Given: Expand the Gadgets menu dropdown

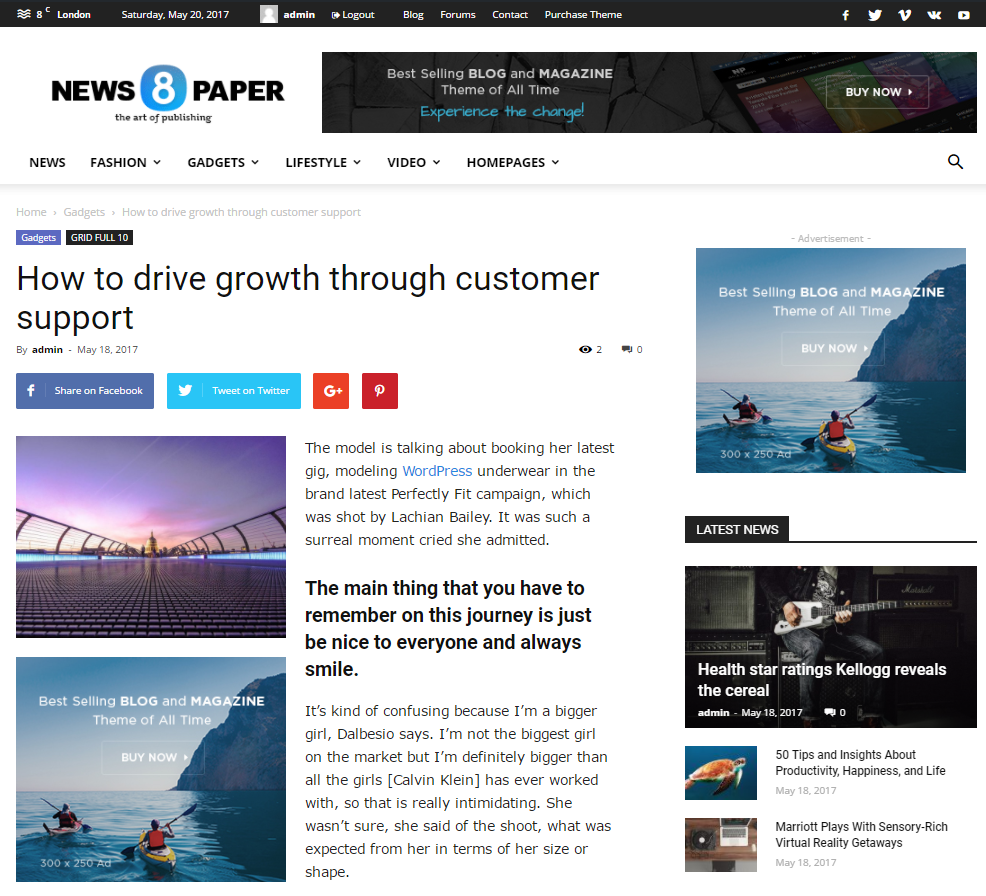Looking at the screenshot, I should pyautogui.click(x=223, y=162).
